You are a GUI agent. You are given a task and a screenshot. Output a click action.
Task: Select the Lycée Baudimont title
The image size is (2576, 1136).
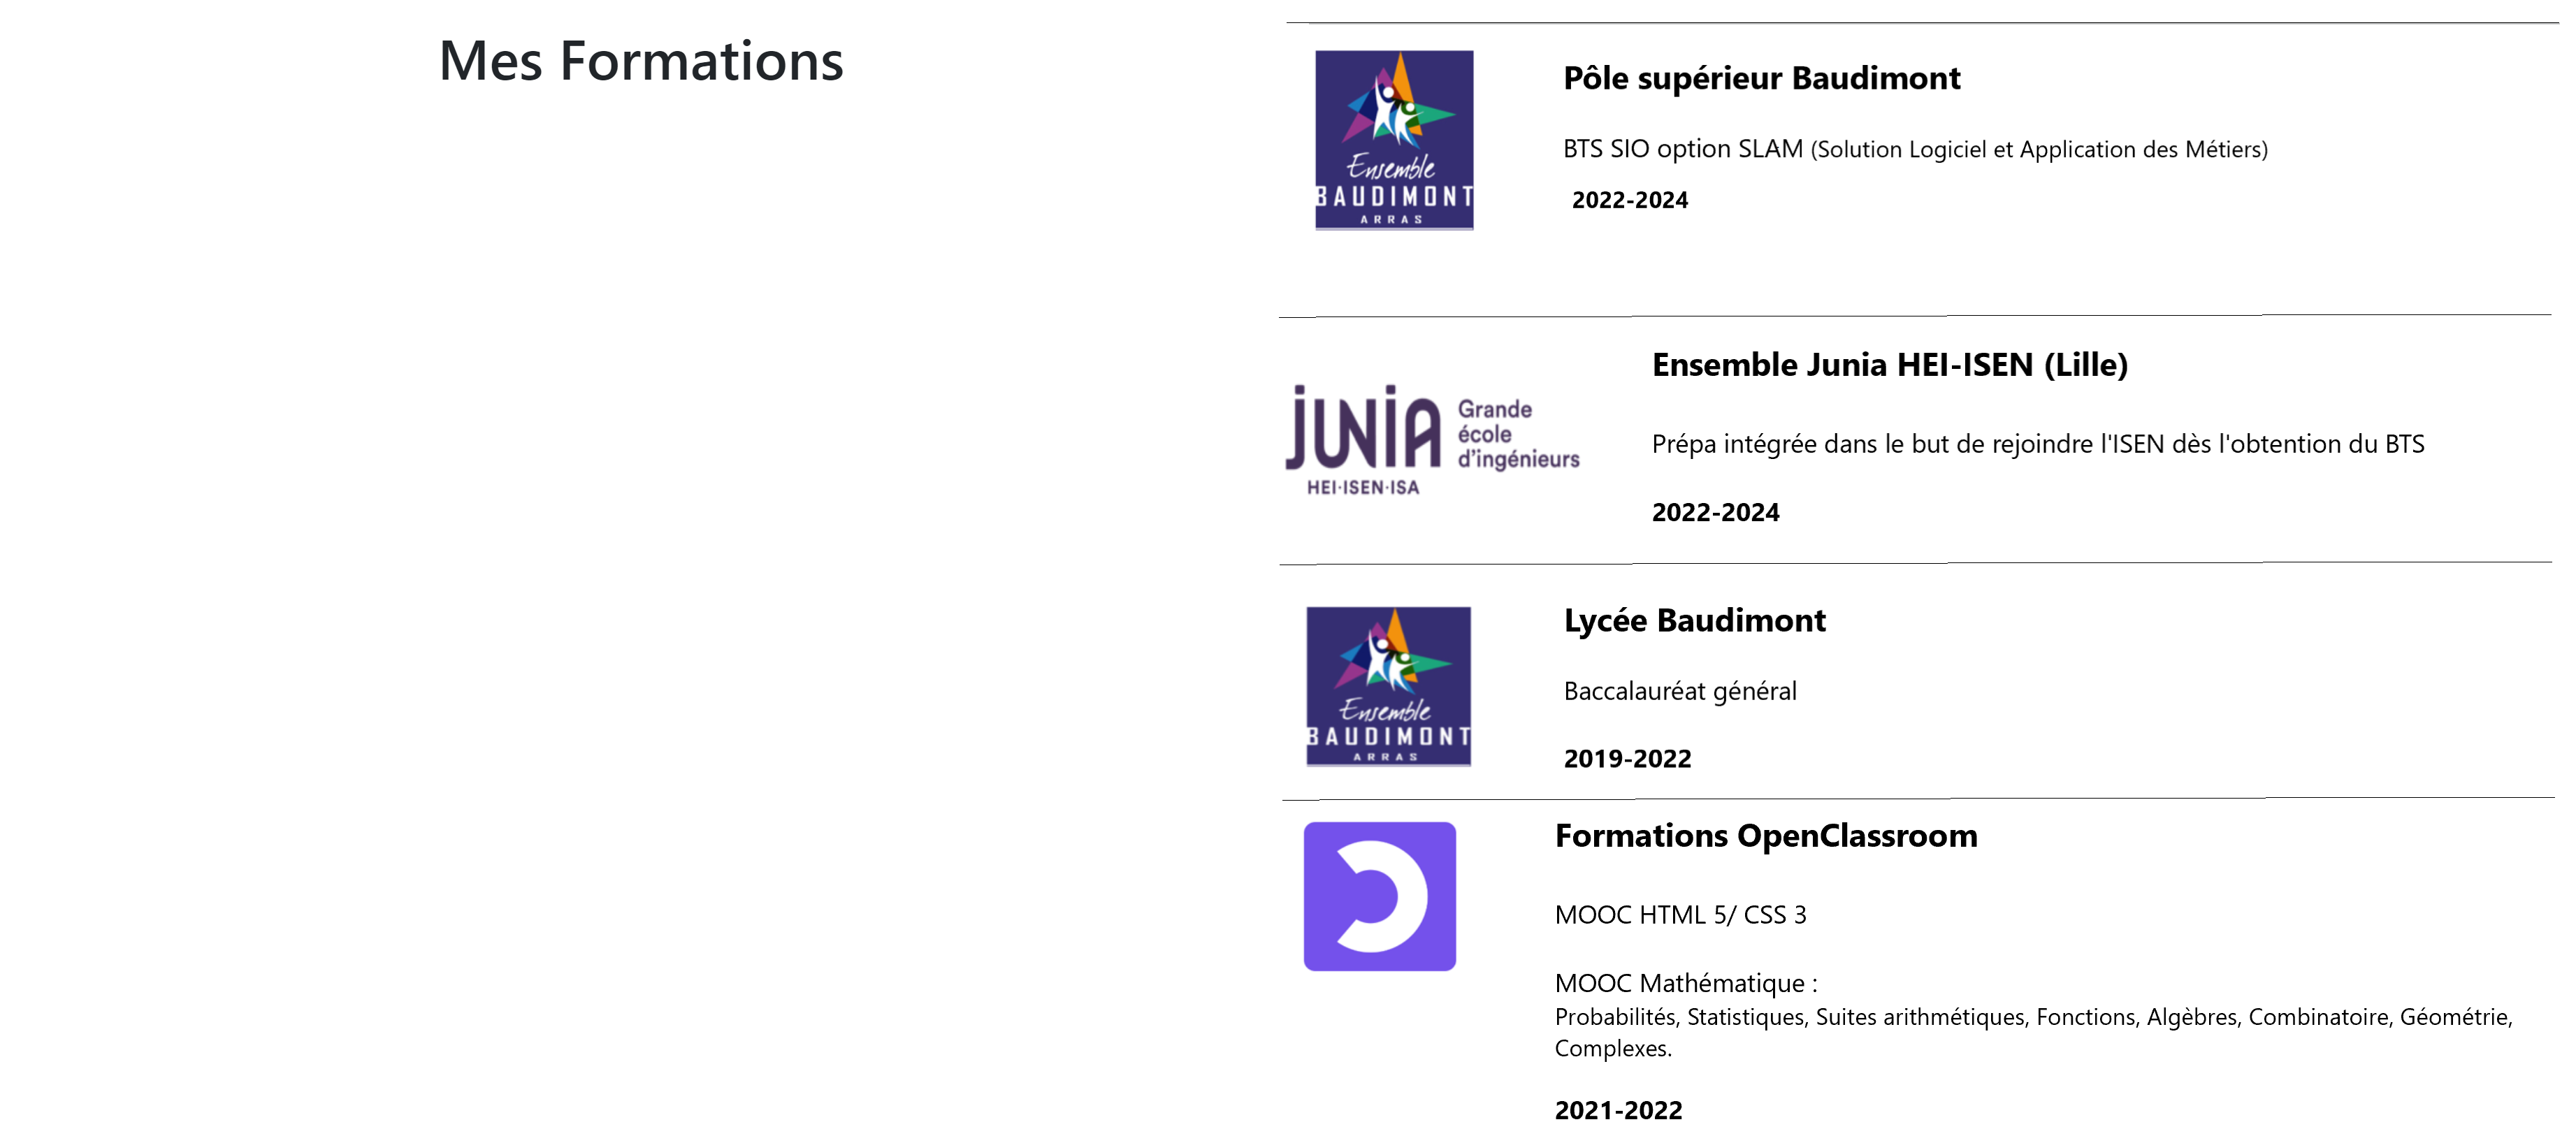pyautogui.click(x=1694, y=621)
